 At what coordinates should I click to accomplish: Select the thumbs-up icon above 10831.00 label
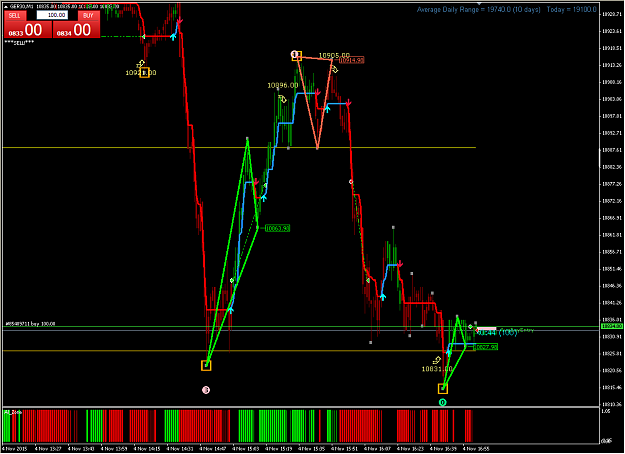click(x=437, y=360)
